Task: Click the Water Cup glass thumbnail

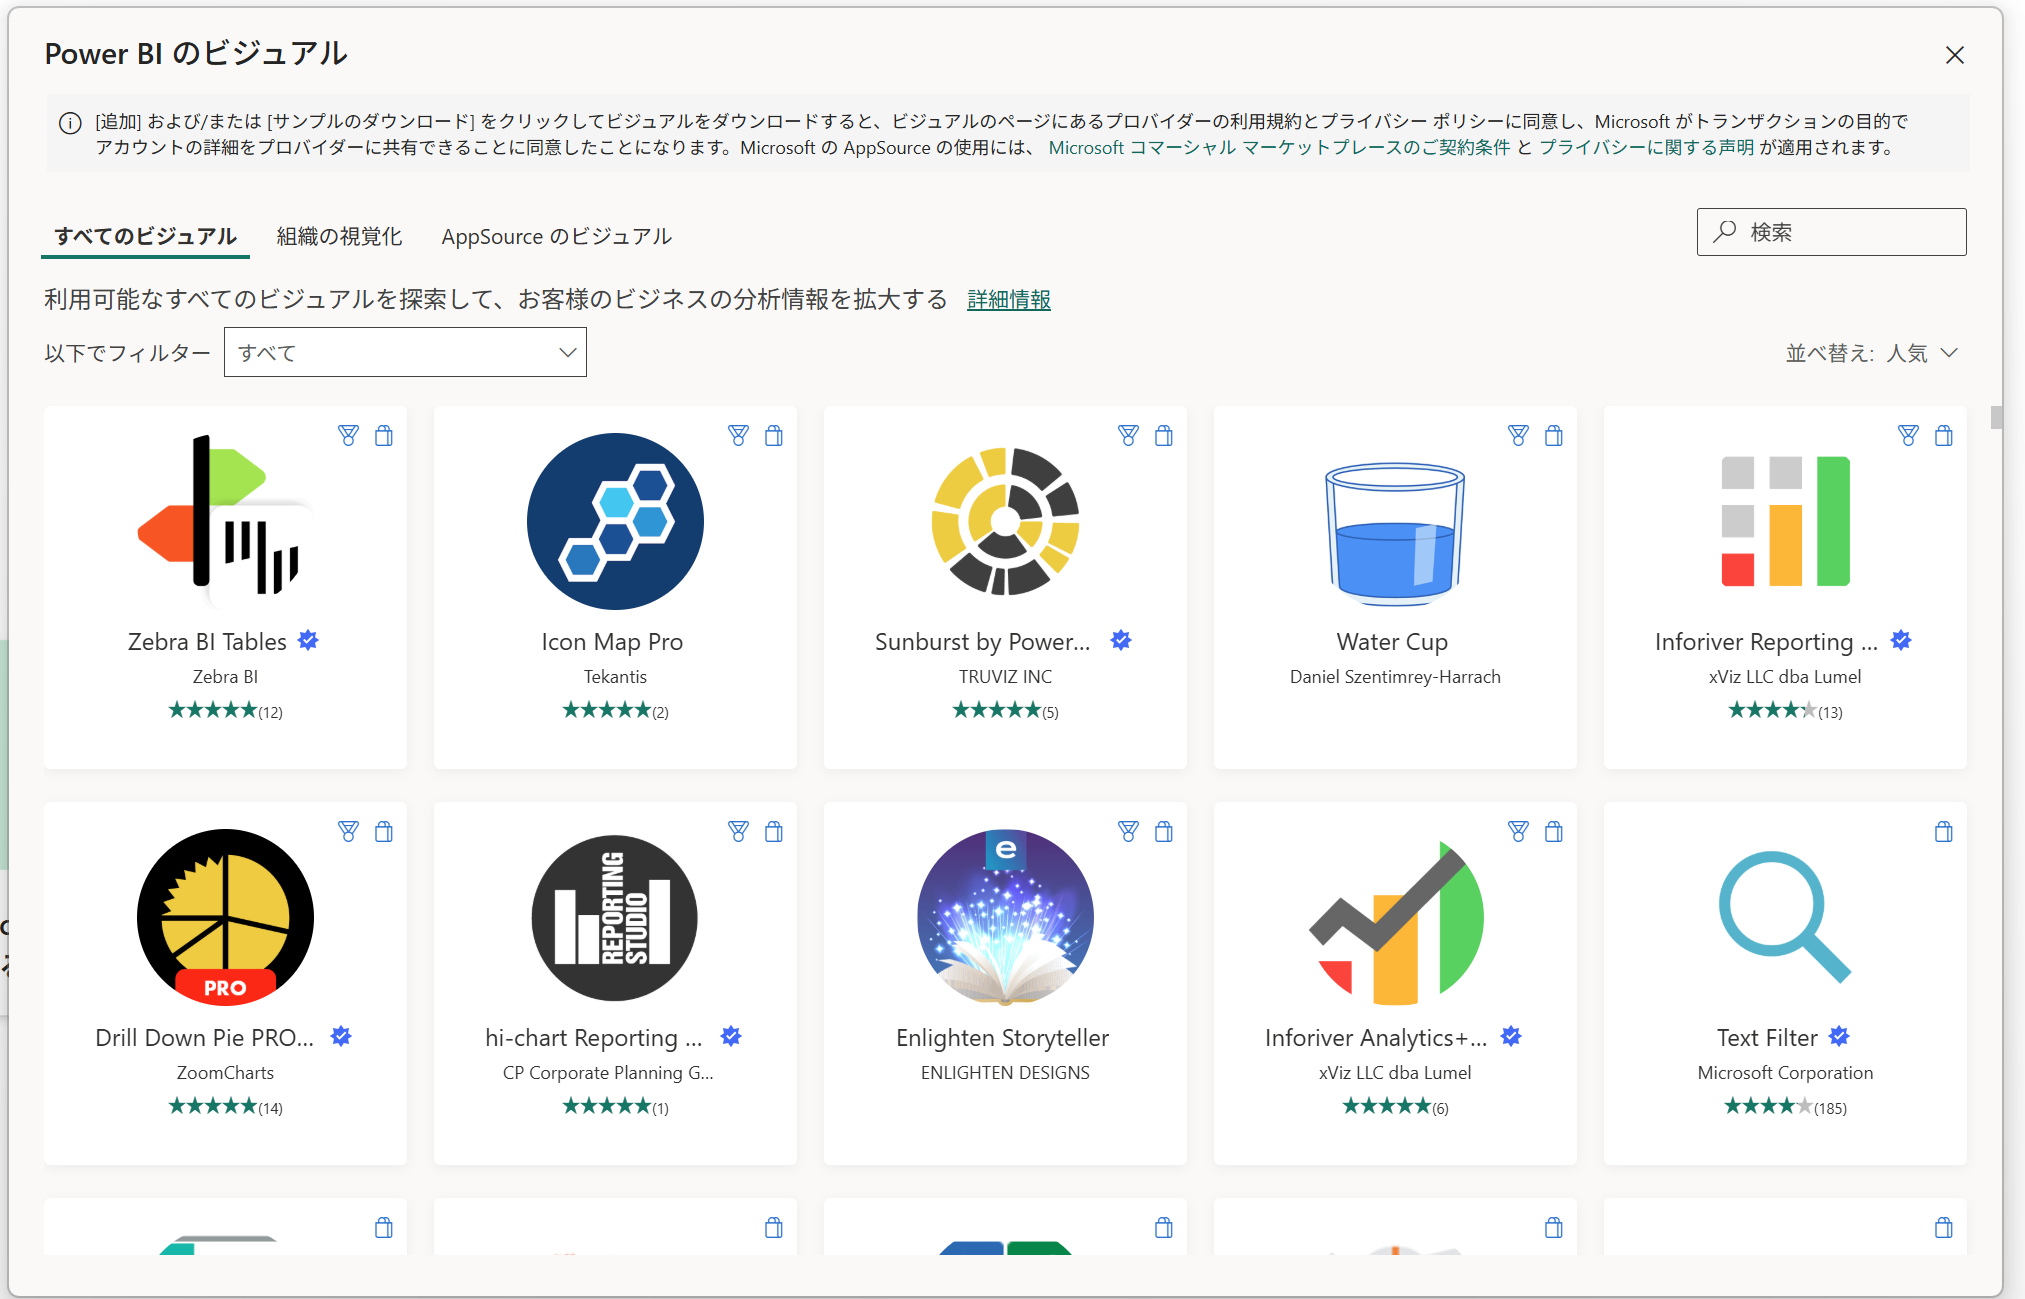Action: click(1395, 533)
